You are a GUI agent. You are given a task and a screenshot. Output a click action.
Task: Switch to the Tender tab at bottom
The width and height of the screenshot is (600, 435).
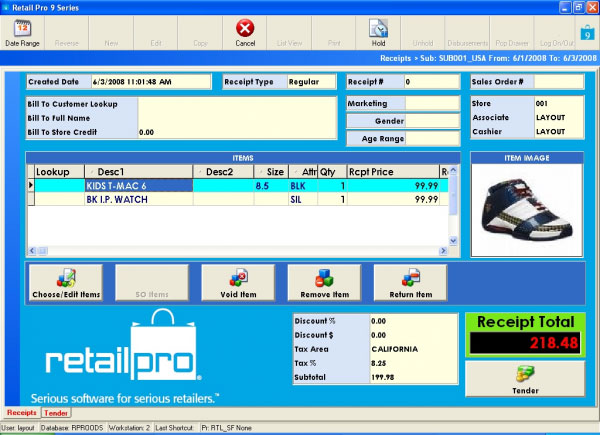(56, 413)
